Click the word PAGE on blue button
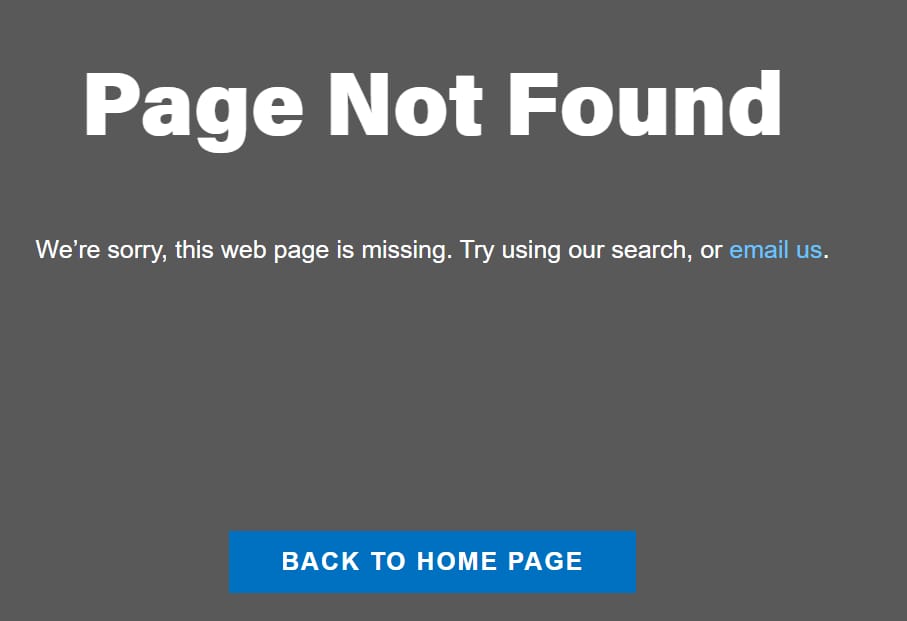907x621 pixels. (x=545, y=561)
